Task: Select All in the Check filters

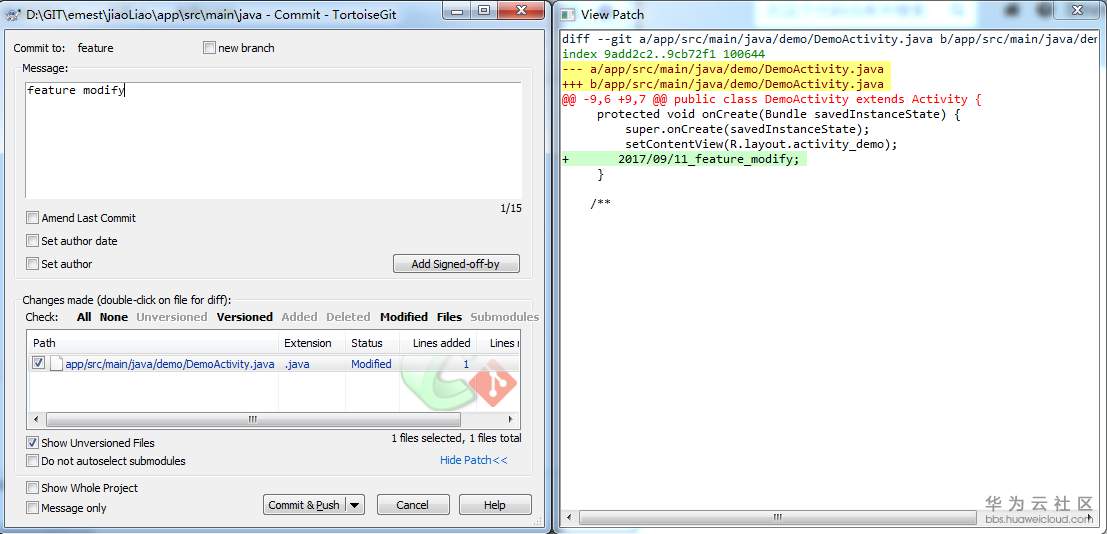Action: [84, 317]
